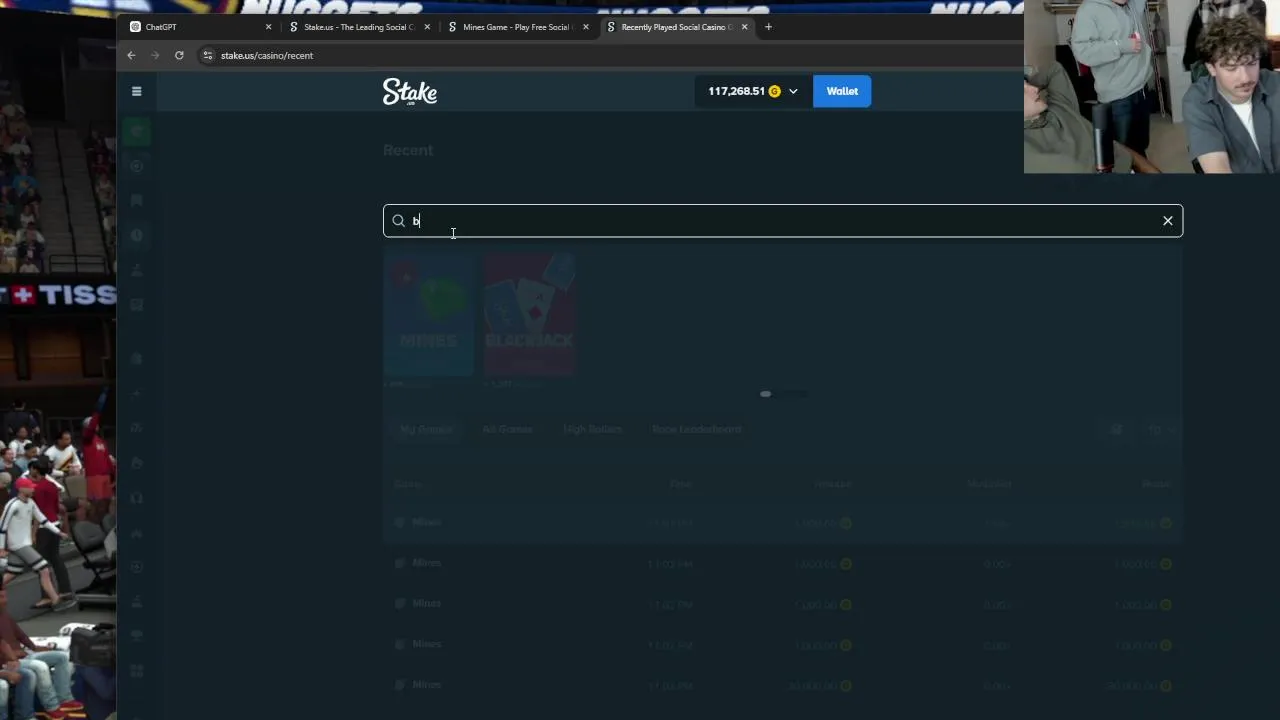Click the site information icon in address bar
Image resolution: width=1280 pixels, height=720 pixels.
(x=208, y=55)
